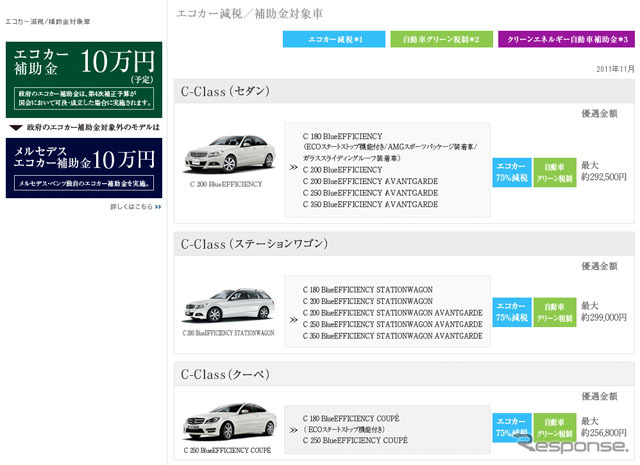This screenshot has width=640, height=465.
Task: Click the C-Class station wagon photo
Action: click(229, 305)
